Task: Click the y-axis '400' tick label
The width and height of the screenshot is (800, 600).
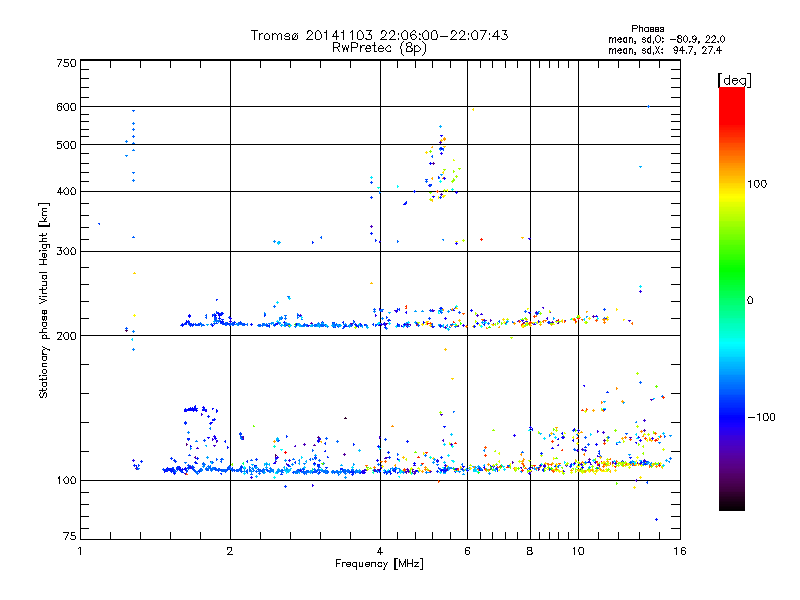Action: point(66,191)
